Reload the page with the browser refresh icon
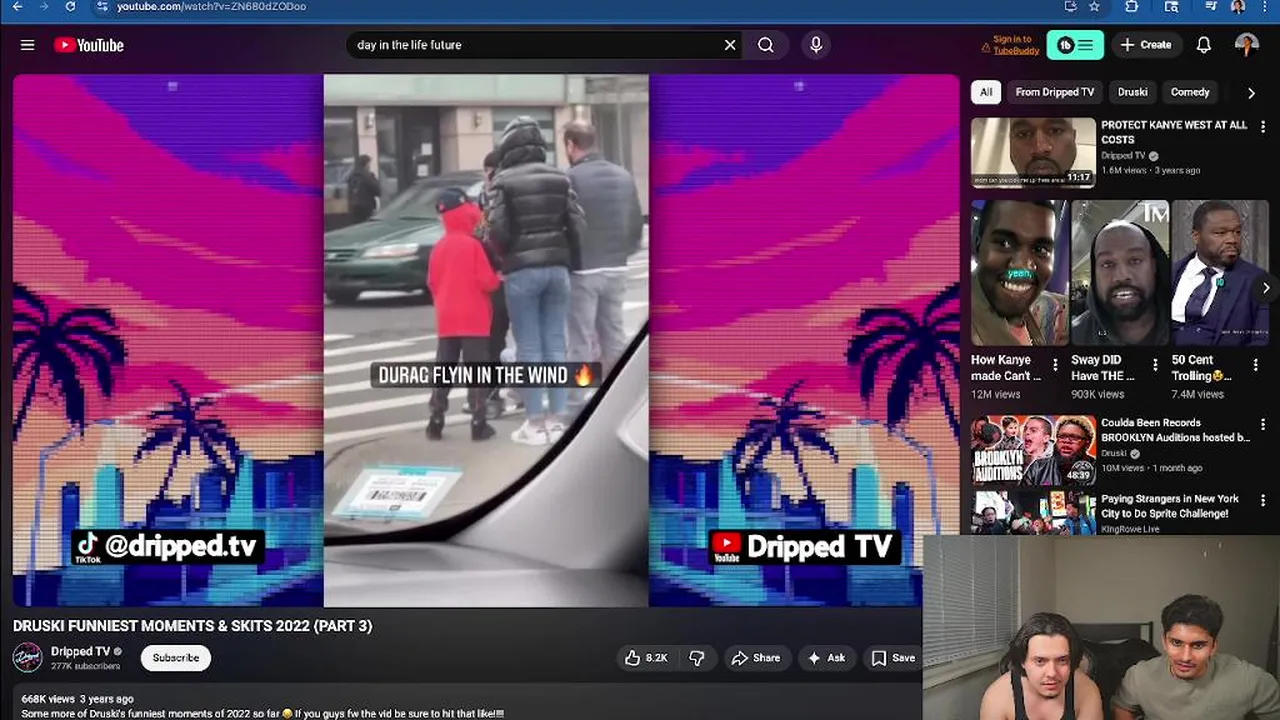 coord(70,6)
